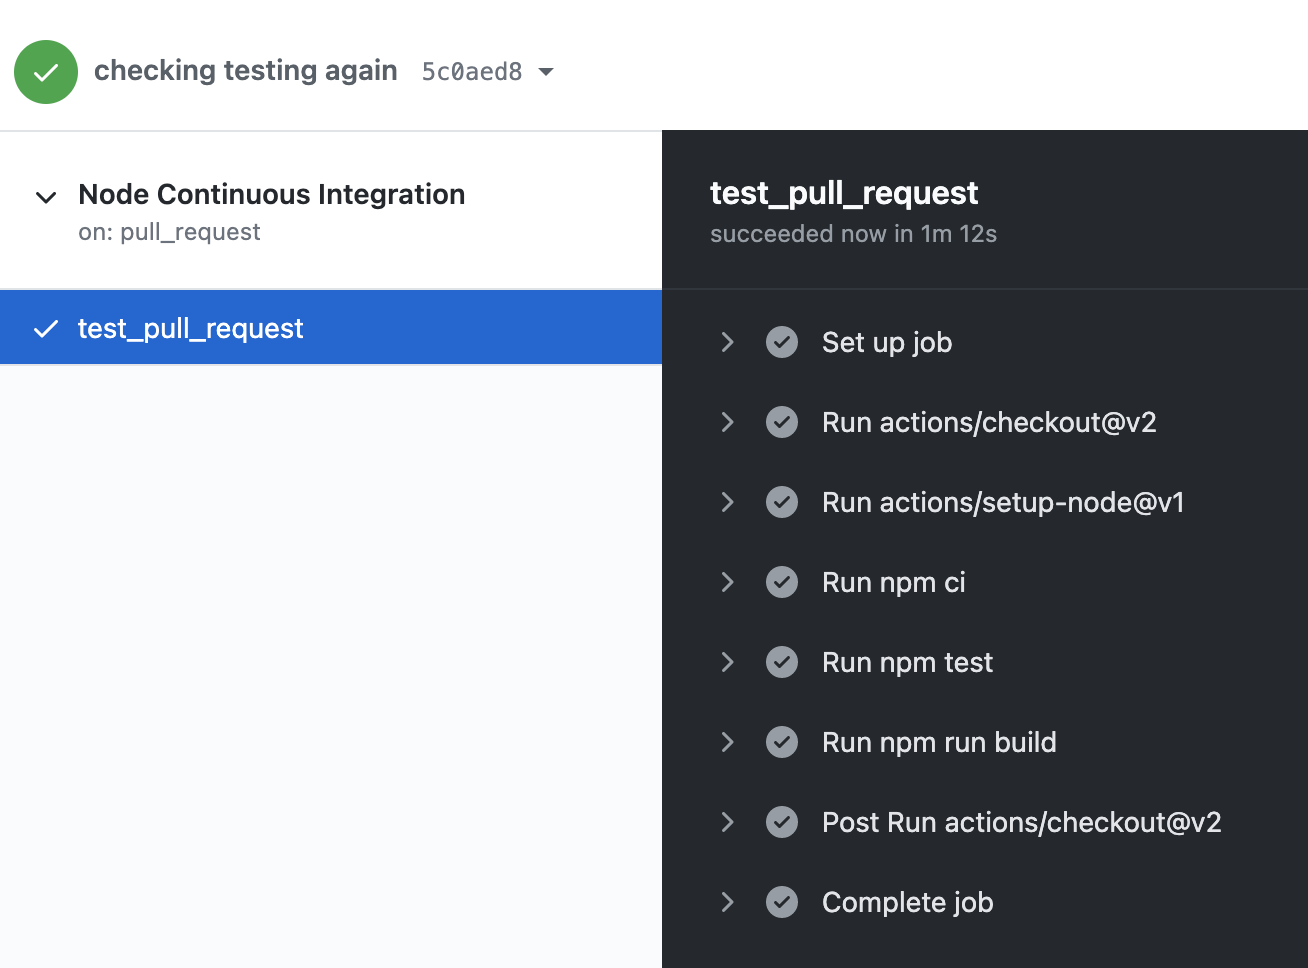Image resolution: width=1308 pixels, height=968 pixels.
Task: Click the Node Continuous Integration workflow title
Action: tap(271, 194)
